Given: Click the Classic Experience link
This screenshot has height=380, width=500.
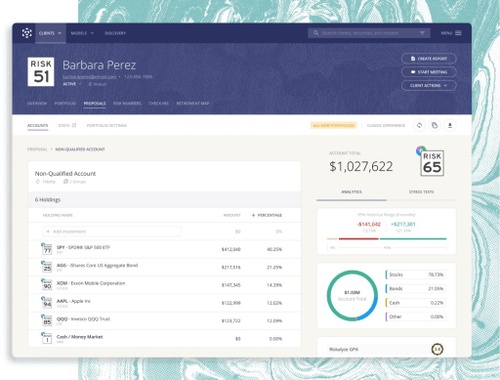Looking at the screenshot, I should pyautogui.click(x=386, y=125).
